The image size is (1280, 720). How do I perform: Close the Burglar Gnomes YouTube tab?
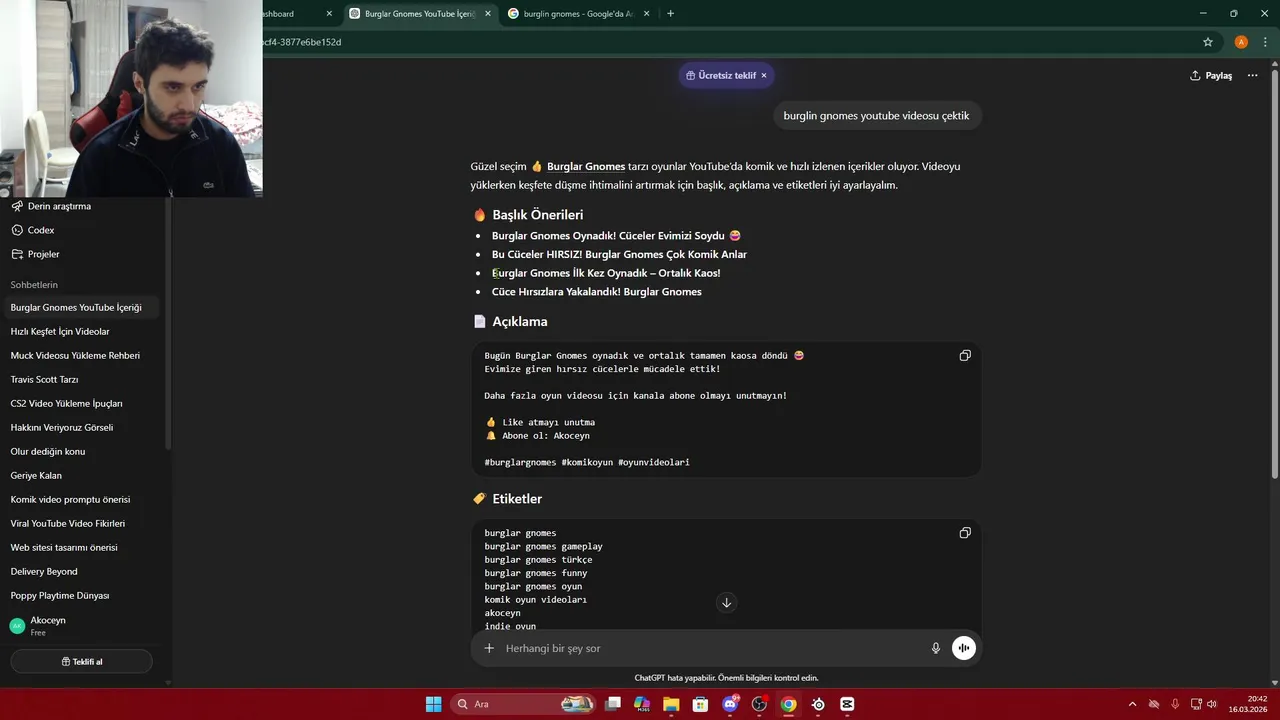[x=488, y=14]
